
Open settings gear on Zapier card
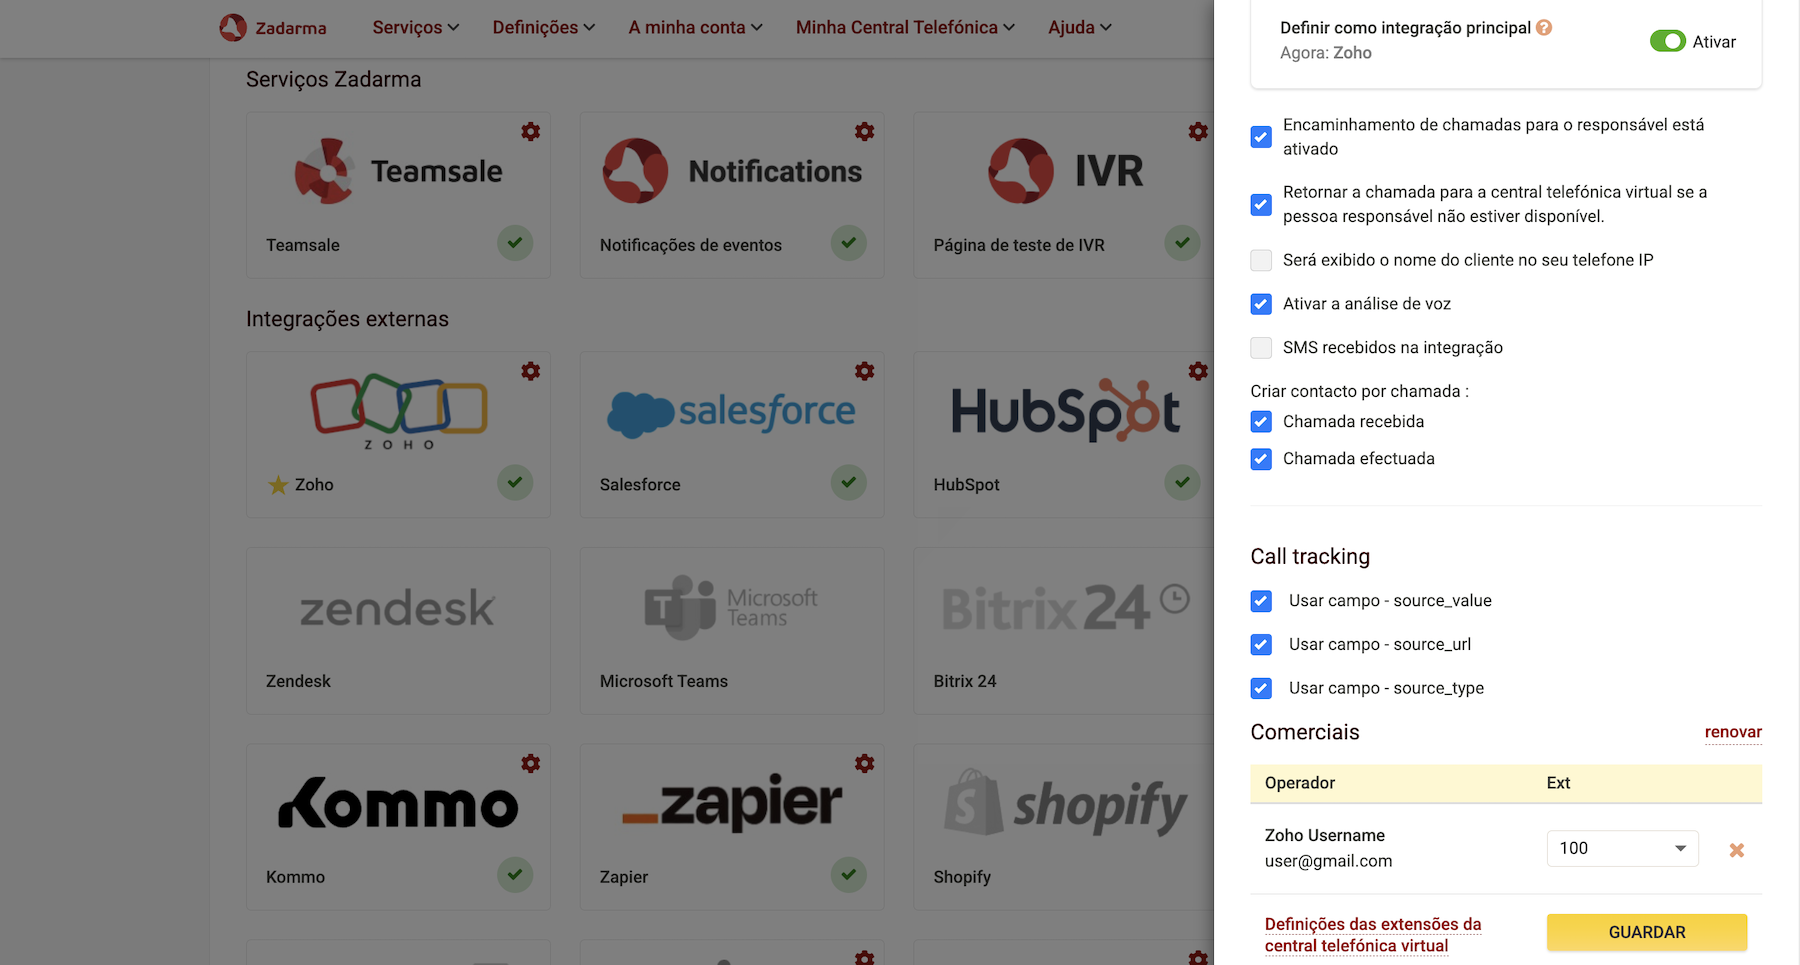tap(865, 764)
